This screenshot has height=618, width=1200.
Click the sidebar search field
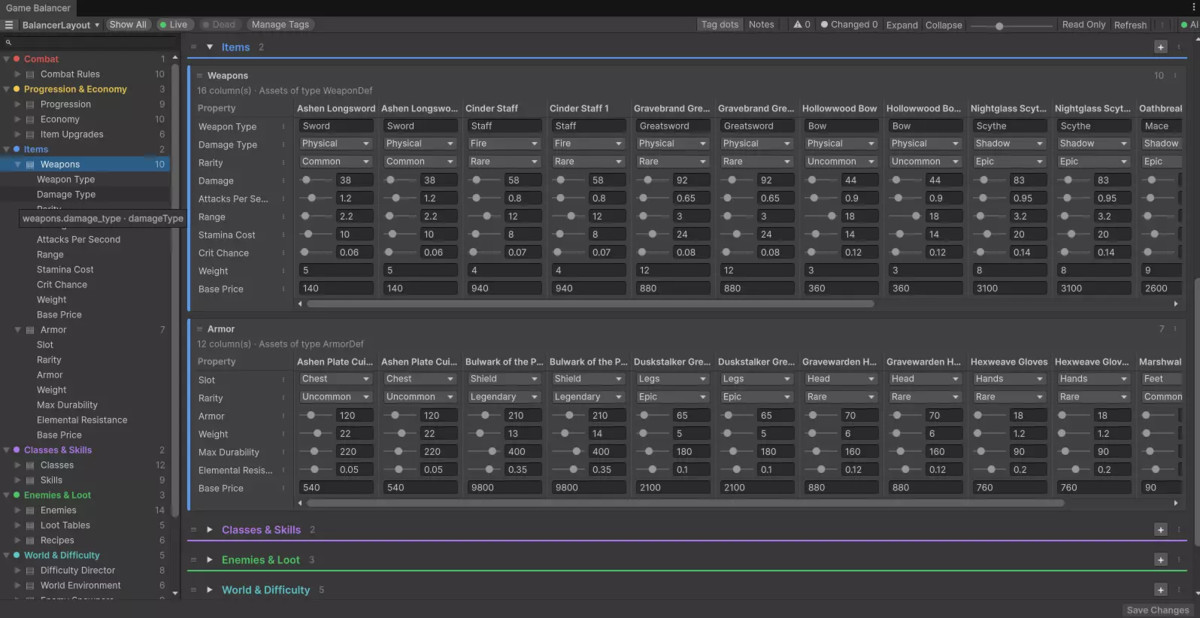coord(90,43)
